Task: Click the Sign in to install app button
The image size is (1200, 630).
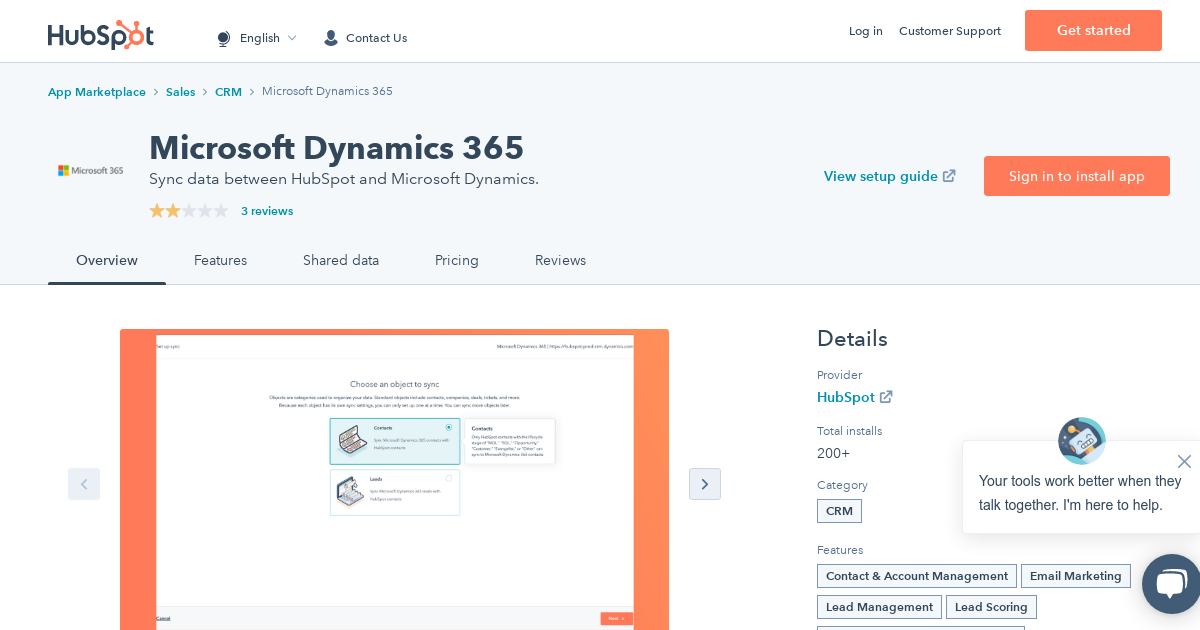Action: tap(1077, 176)
